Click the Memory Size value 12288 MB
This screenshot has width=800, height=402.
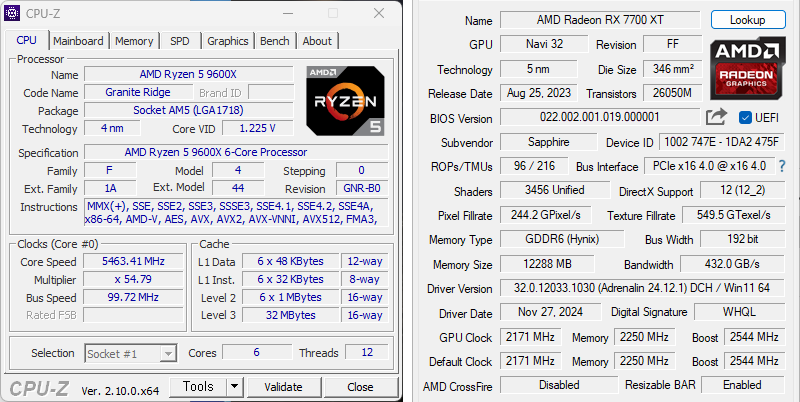tap(547, 264)
